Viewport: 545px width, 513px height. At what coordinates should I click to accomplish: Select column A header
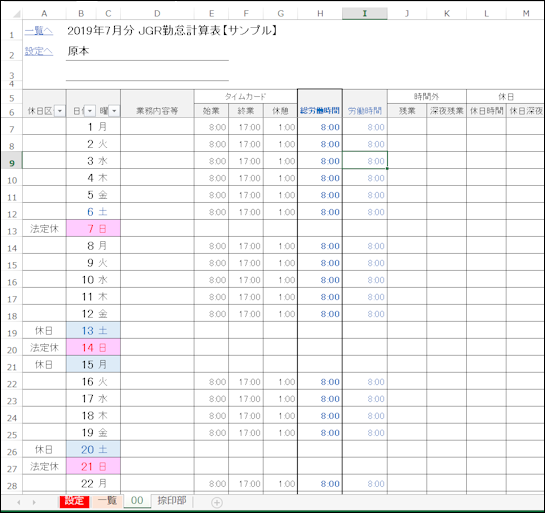[44, 14]
